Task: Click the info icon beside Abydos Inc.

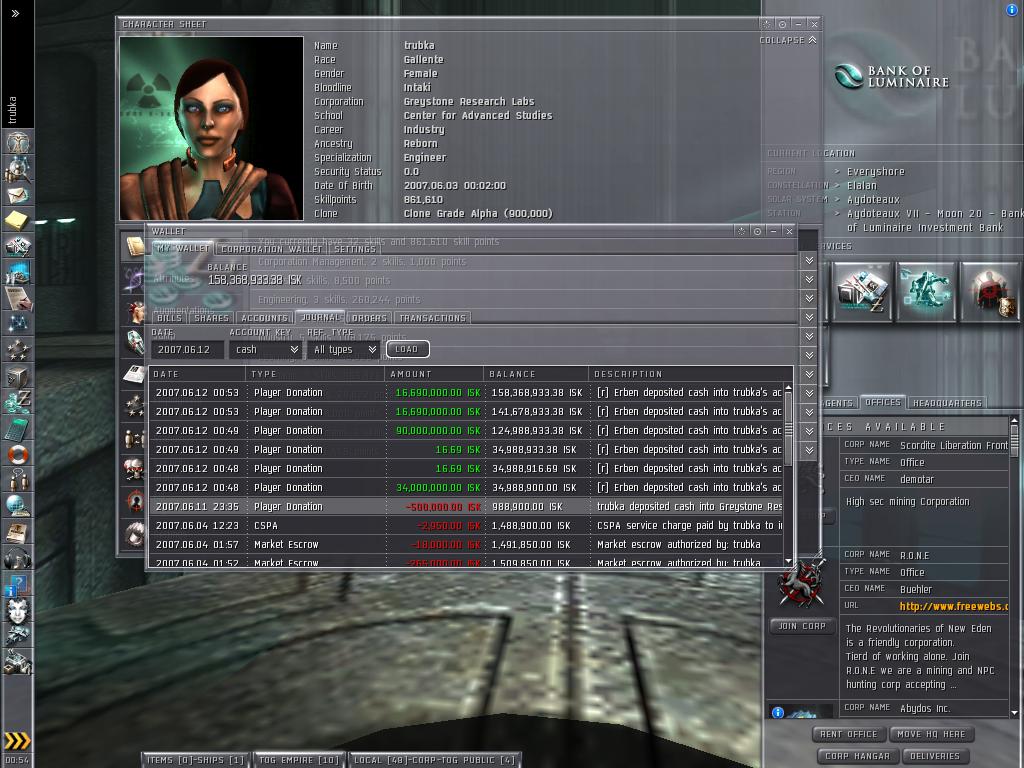Action: 778,712
